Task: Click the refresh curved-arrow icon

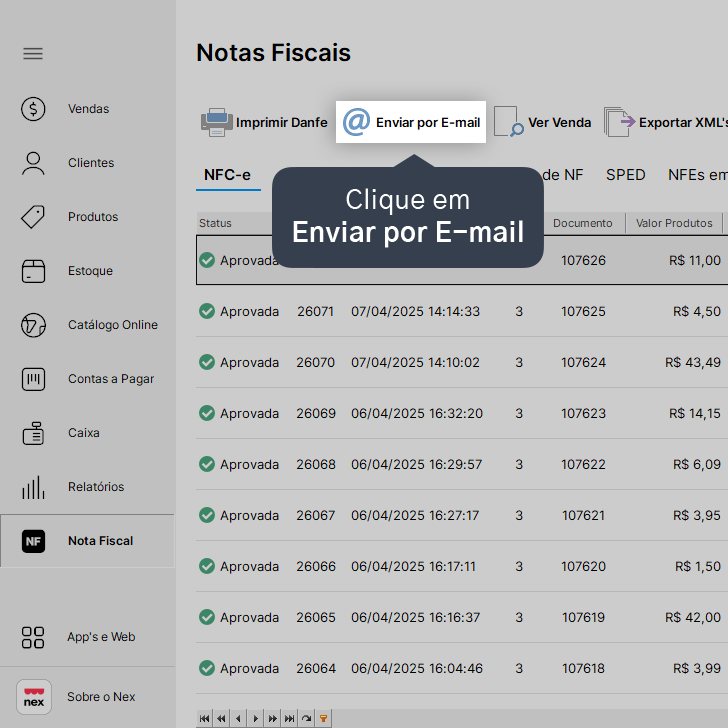Action: [306, 719]
